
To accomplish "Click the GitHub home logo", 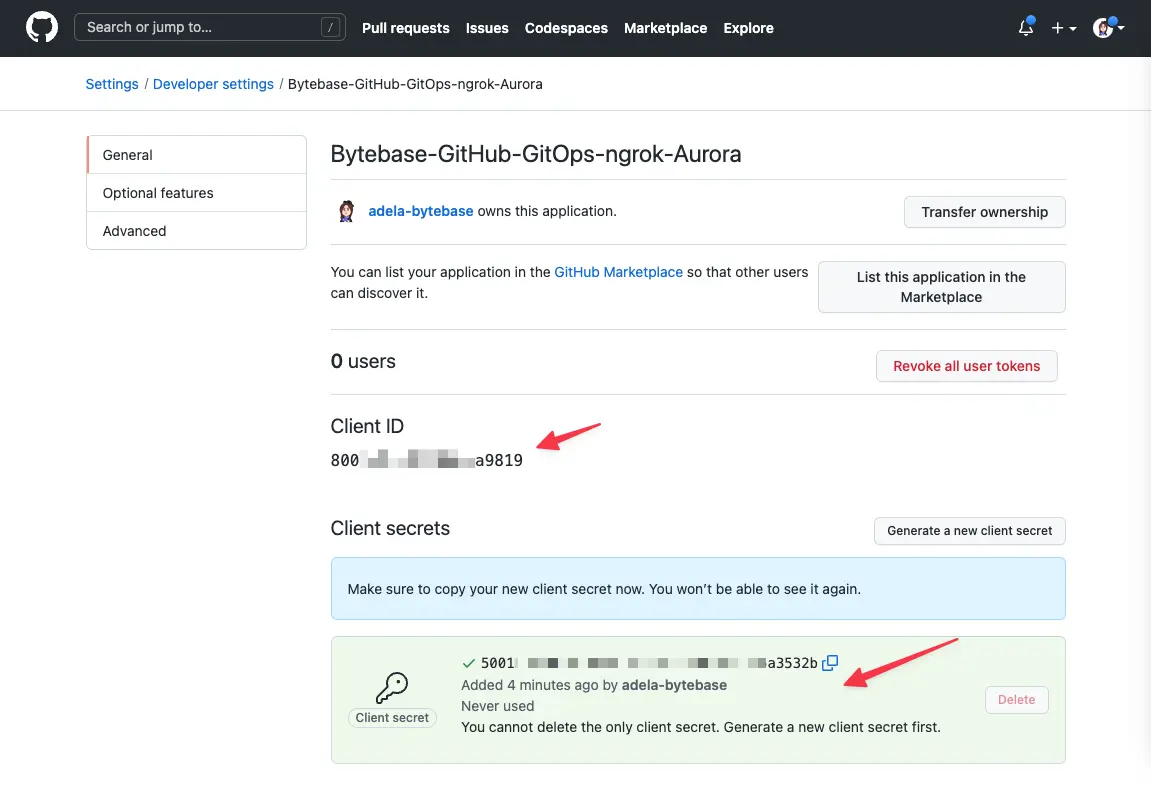I will 41,27.
